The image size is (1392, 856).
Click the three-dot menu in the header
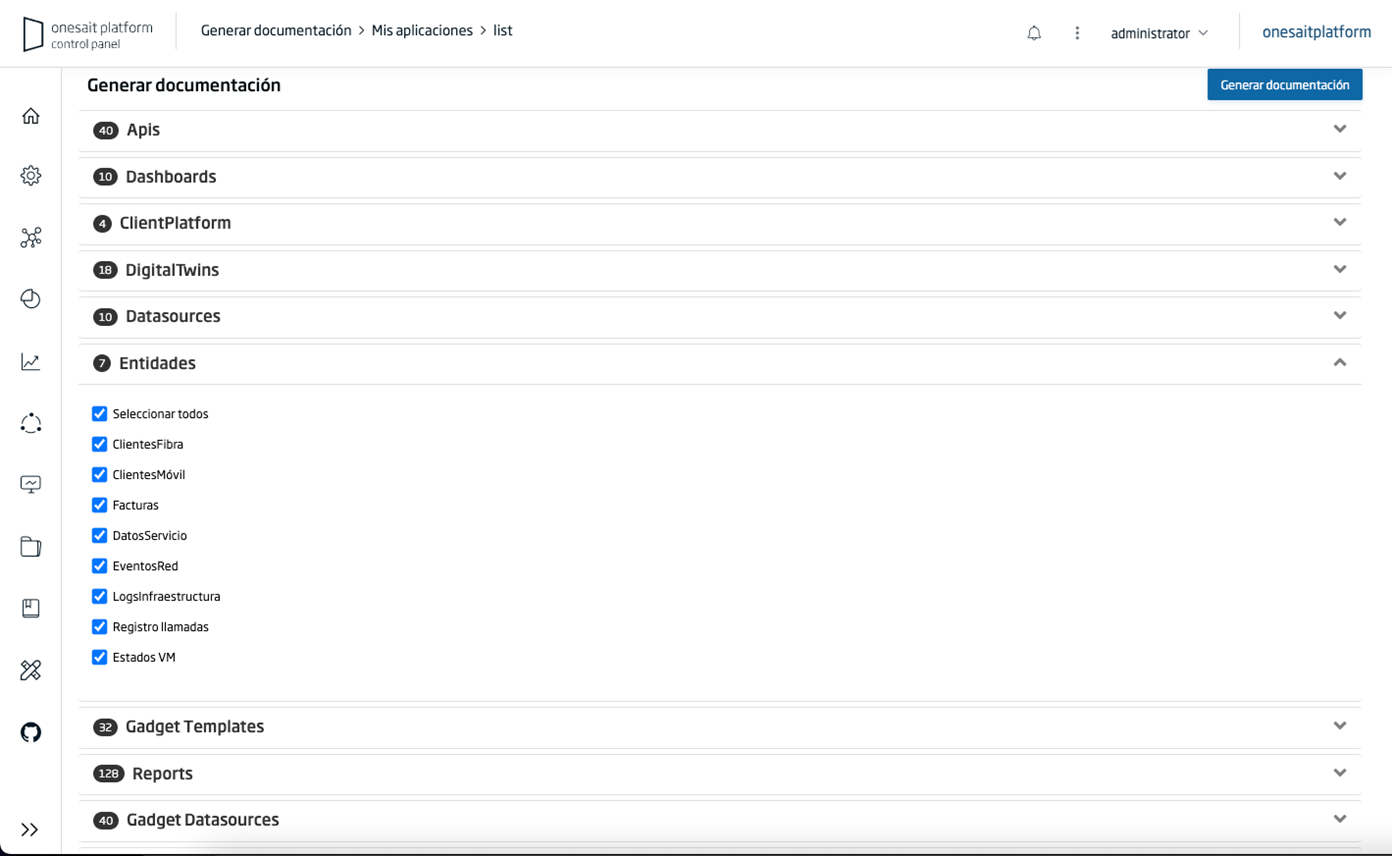(1077, 32)
